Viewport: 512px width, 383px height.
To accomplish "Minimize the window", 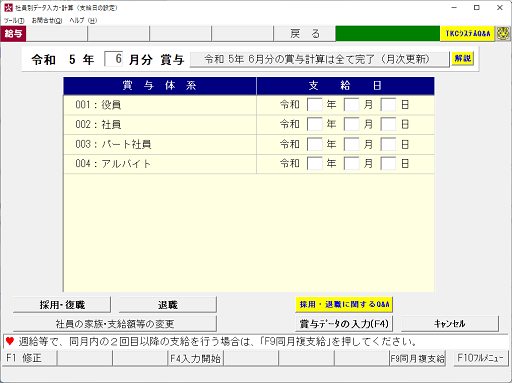I will tap(454, 8).
